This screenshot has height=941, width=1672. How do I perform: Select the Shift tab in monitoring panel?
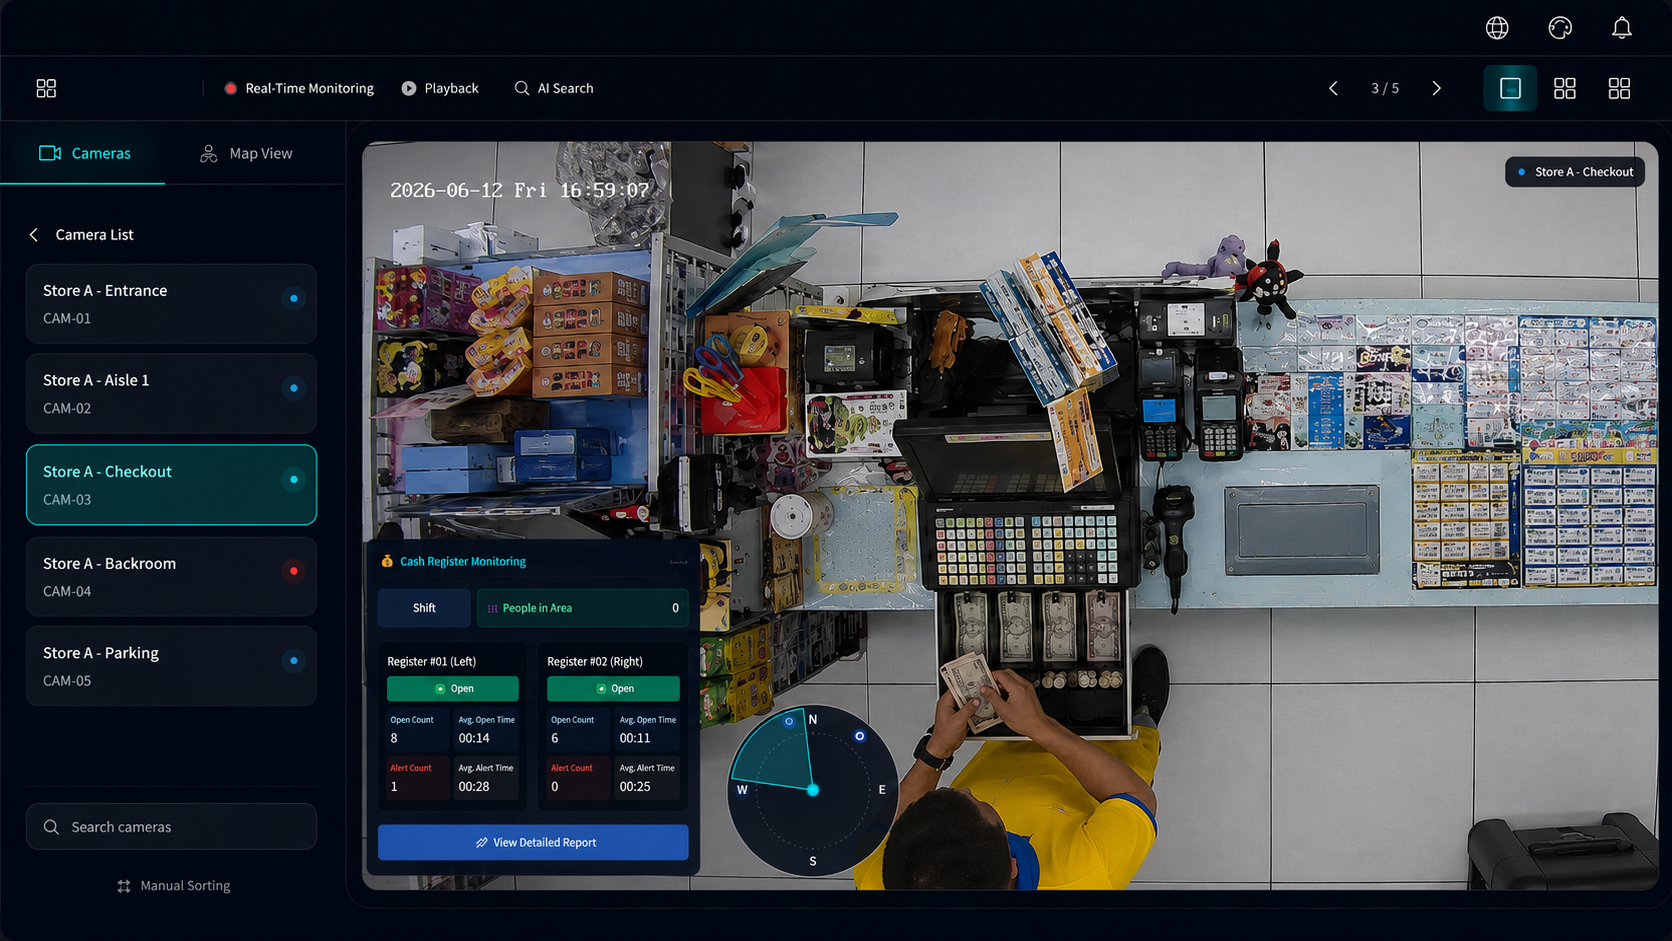point(424,608)
